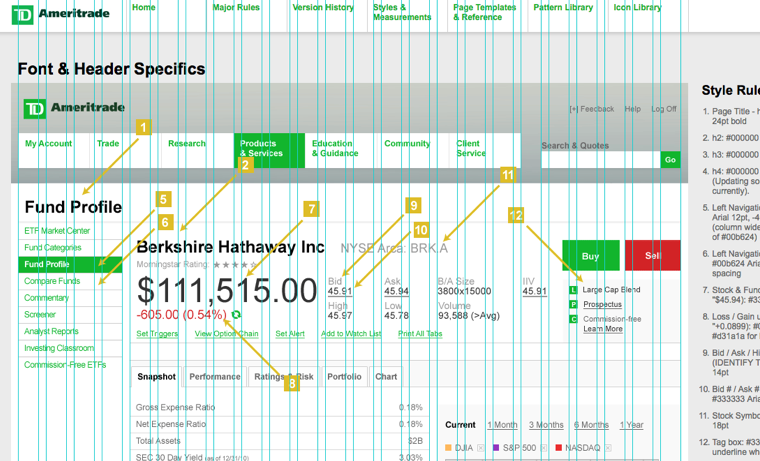Click the Morningstar Rating stars
The width and height of the screenshot is (760, 461).
(235, 265)
